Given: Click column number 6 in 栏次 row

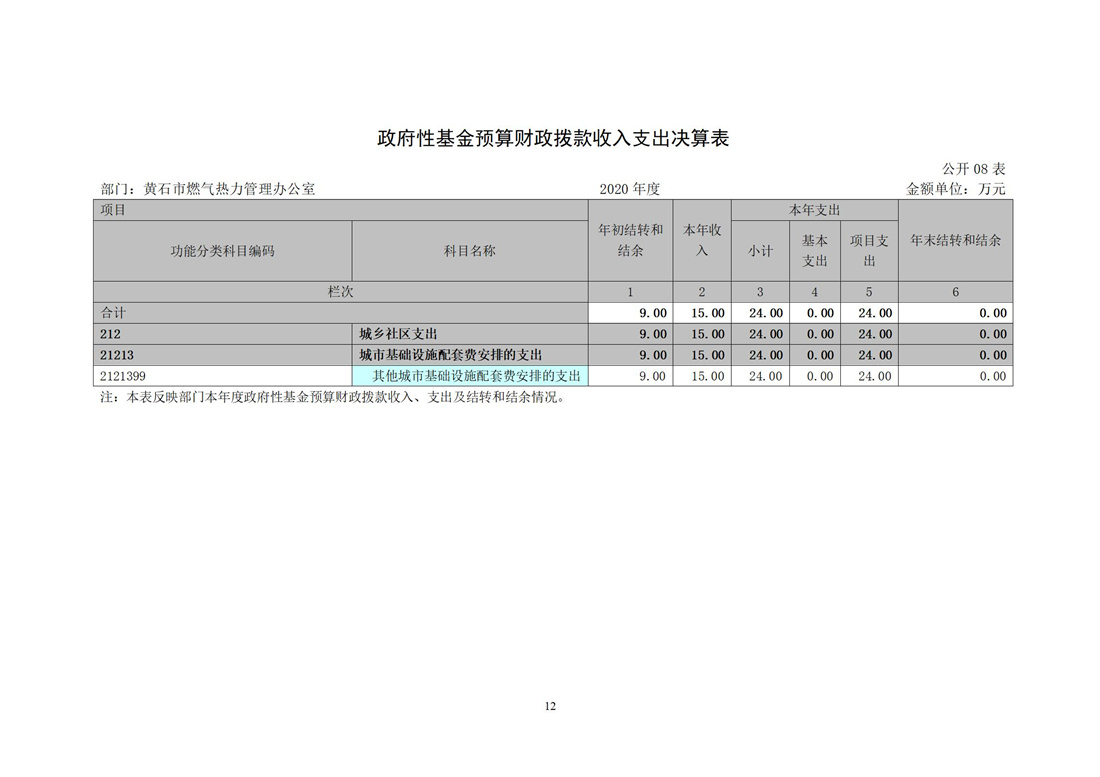Looking at the screenshot, I should 955,292.
